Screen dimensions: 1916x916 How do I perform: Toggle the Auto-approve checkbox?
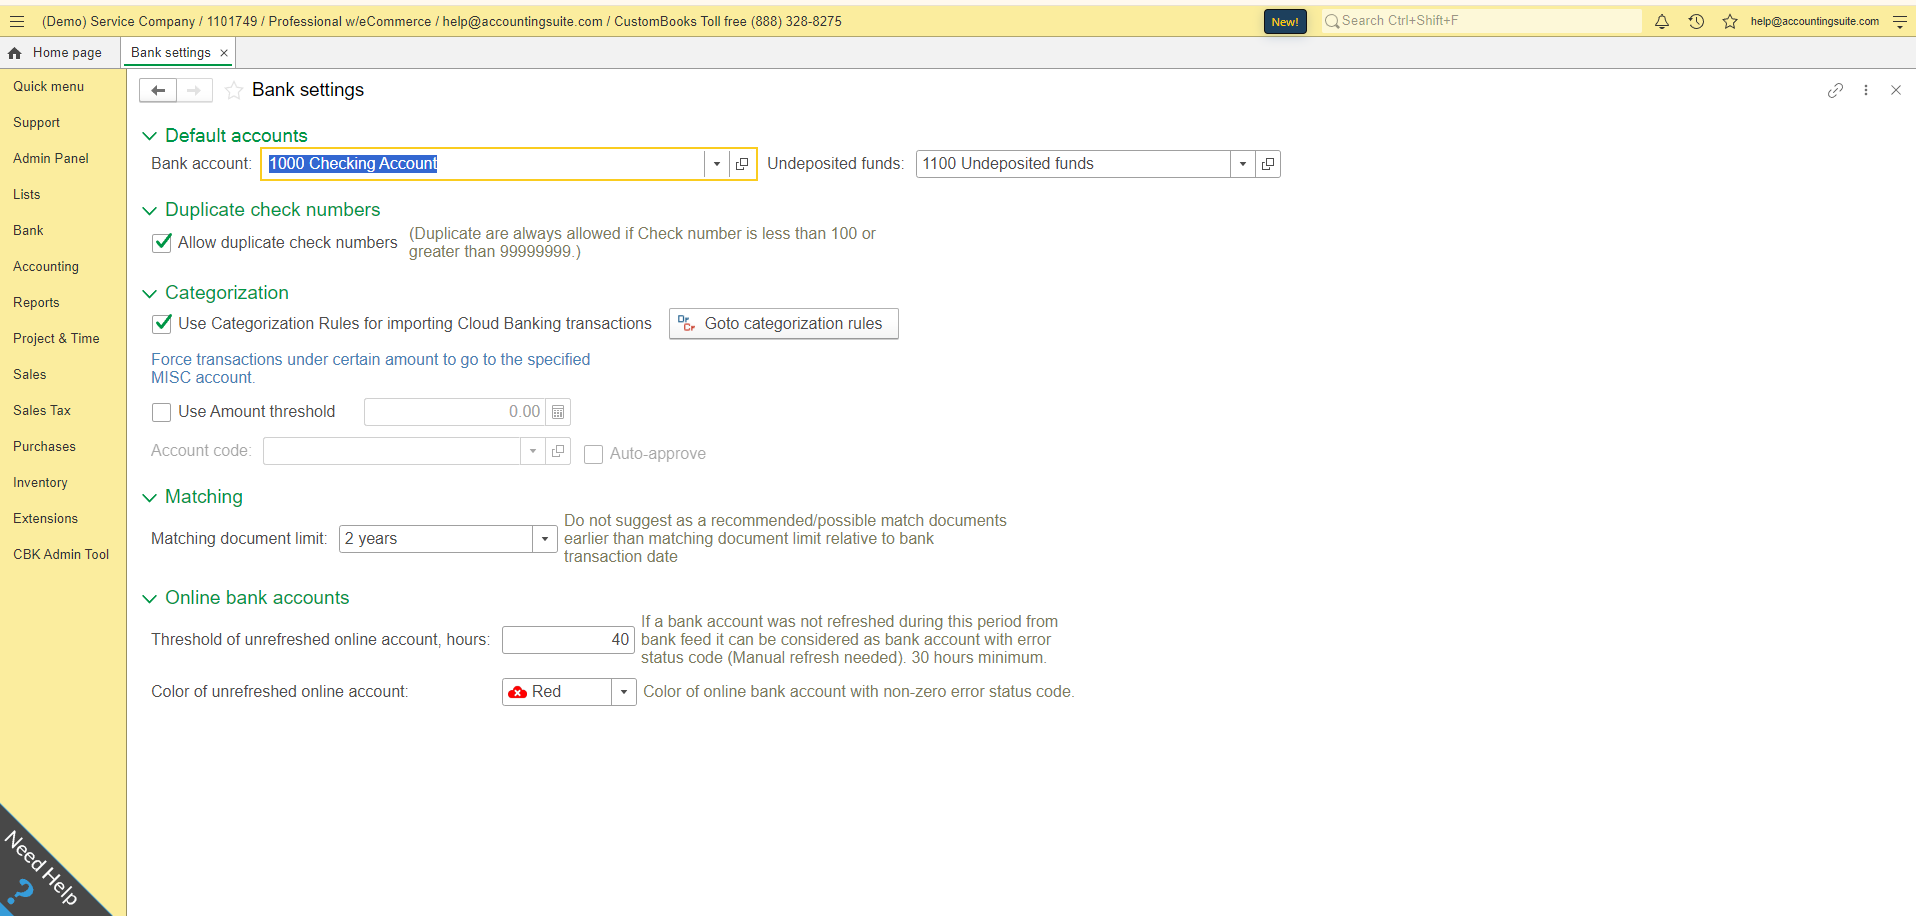(593, 454)
